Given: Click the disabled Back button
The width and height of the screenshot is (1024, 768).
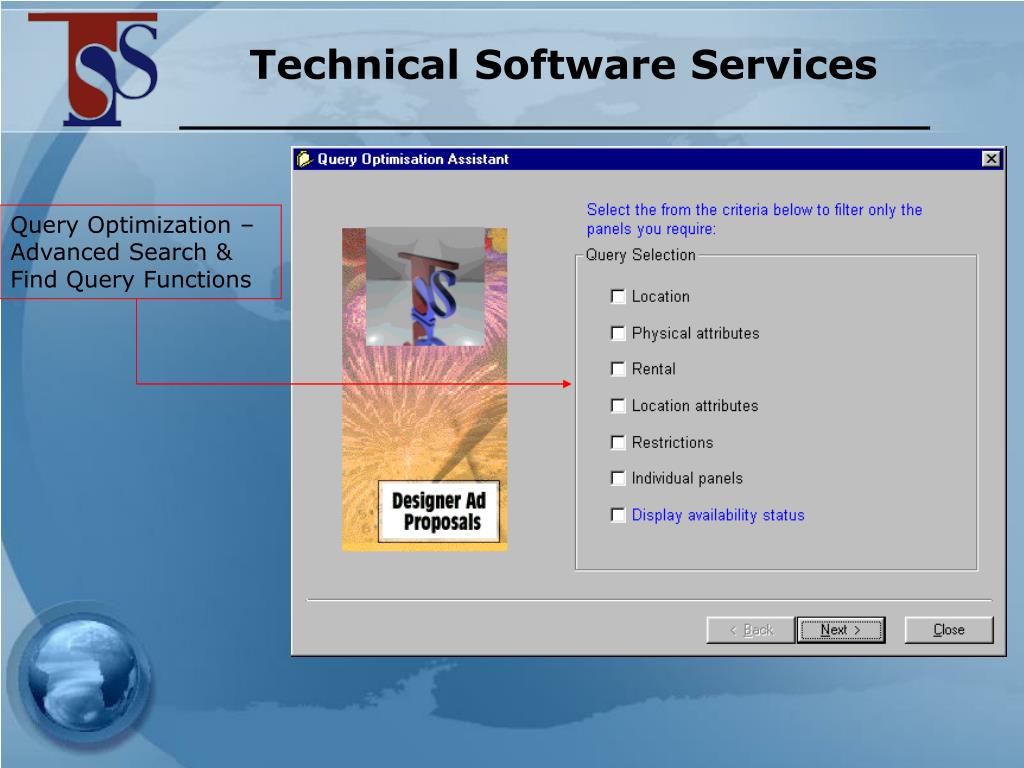Looking at the screenshot, I should pyautogui.click(x=751, y=630).
